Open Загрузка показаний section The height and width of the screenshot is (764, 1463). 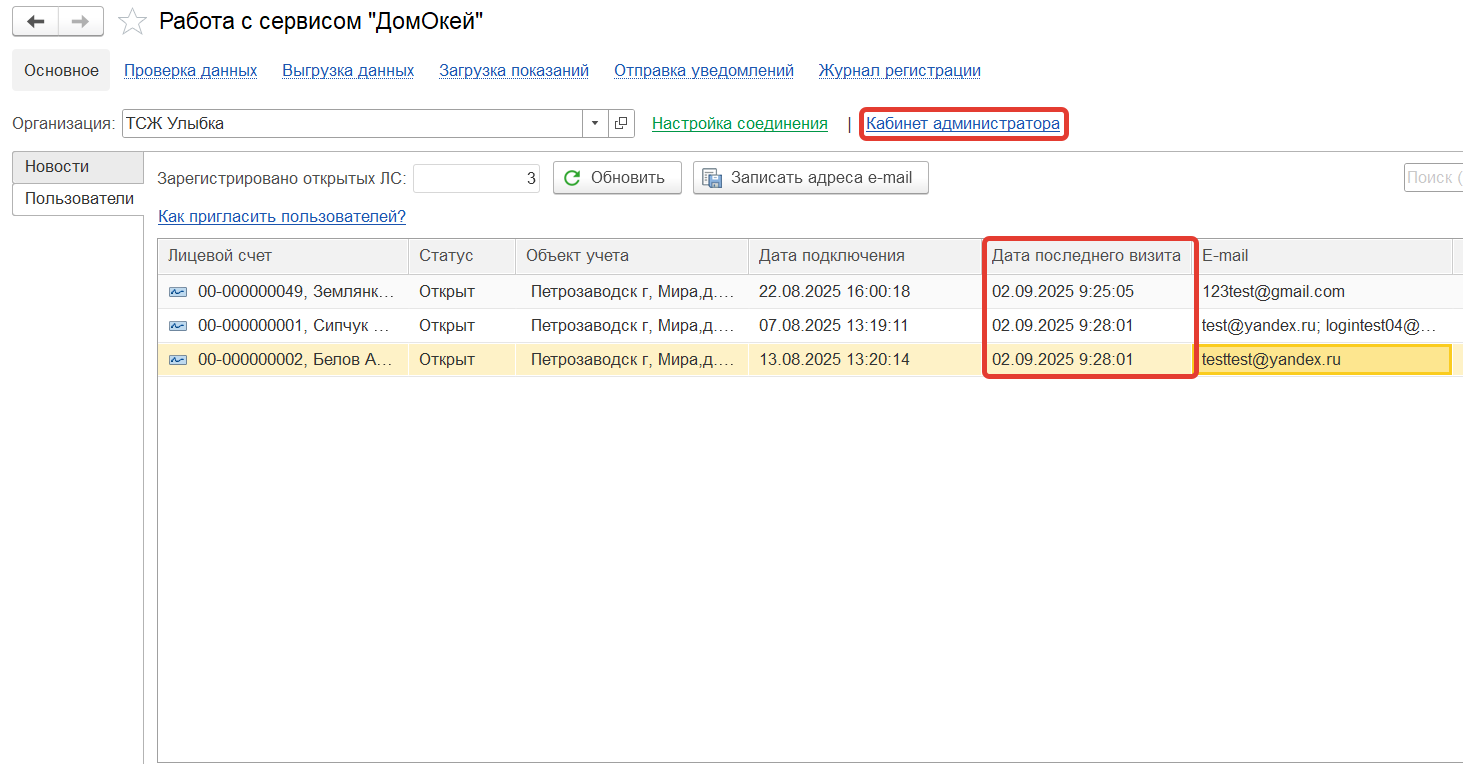(514, 71)
